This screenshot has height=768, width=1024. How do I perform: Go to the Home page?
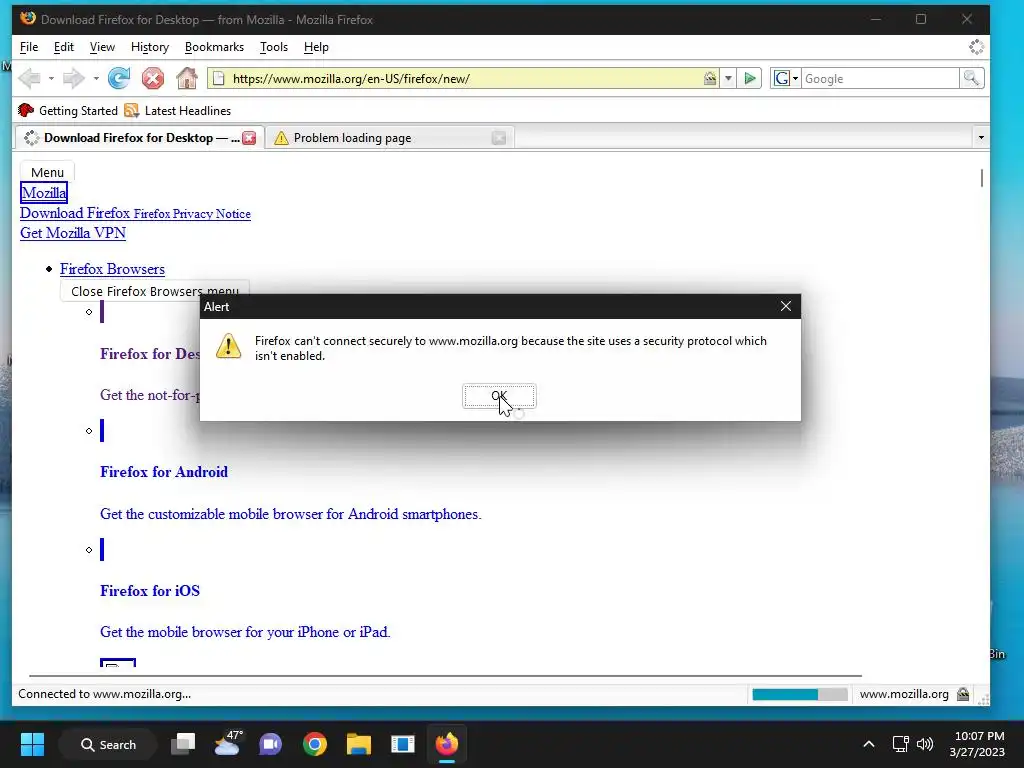187,78
